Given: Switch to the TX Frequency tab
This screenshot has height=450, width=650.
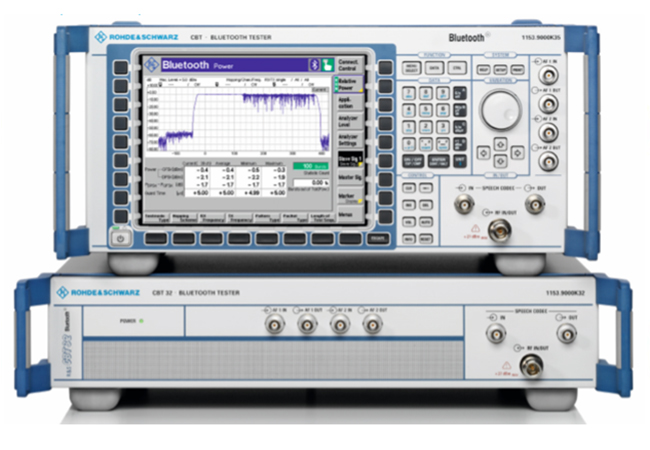Looking at the screenshot, I should [240, 218].
